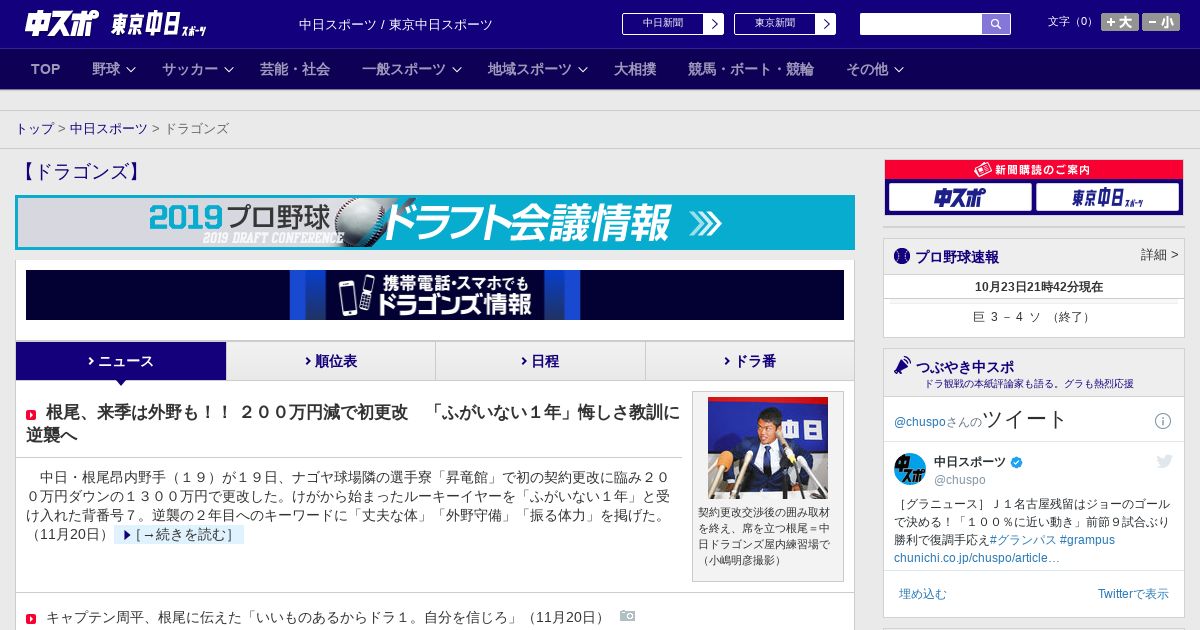Click the 新聞購読のご案内 header

pos(1034,170)
